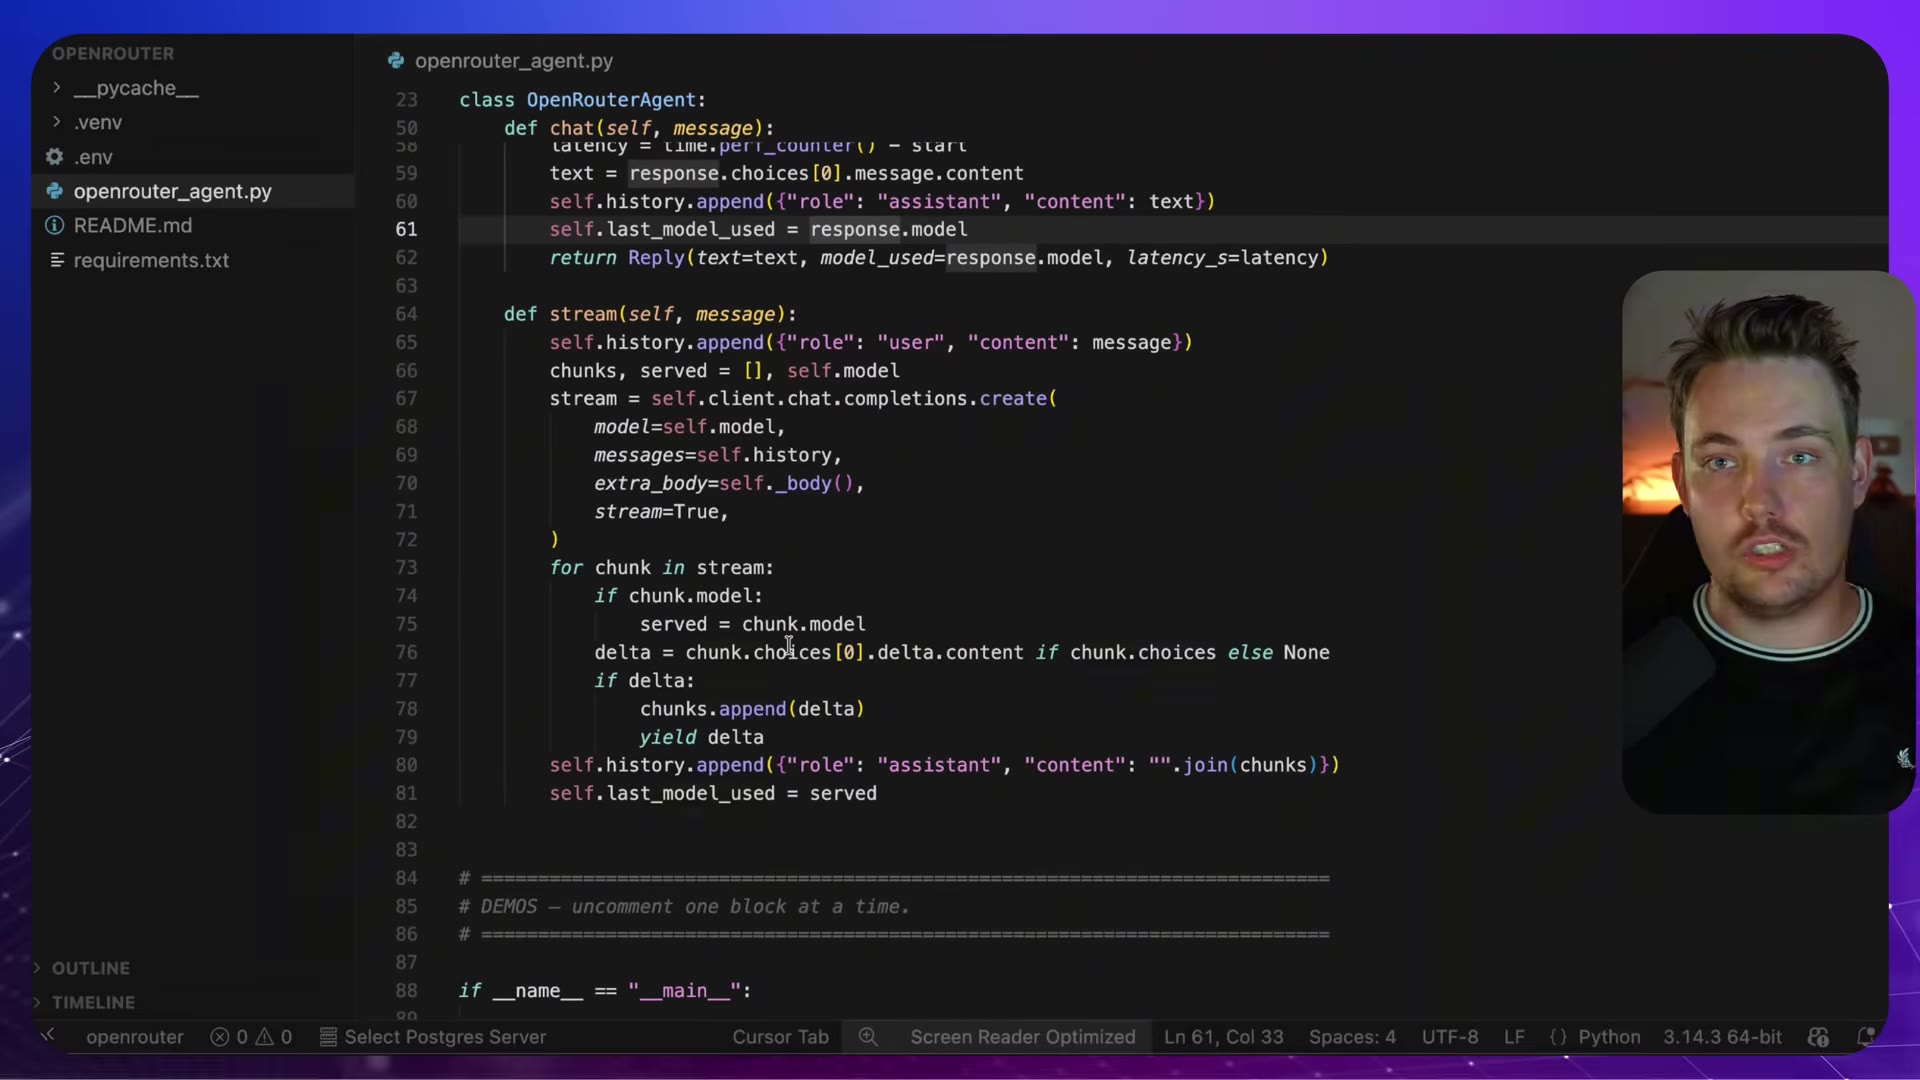Viewport: 1920px width, 1080px height.
Task: Open the errors and warnings indicator
Action: pos(251,1037)
